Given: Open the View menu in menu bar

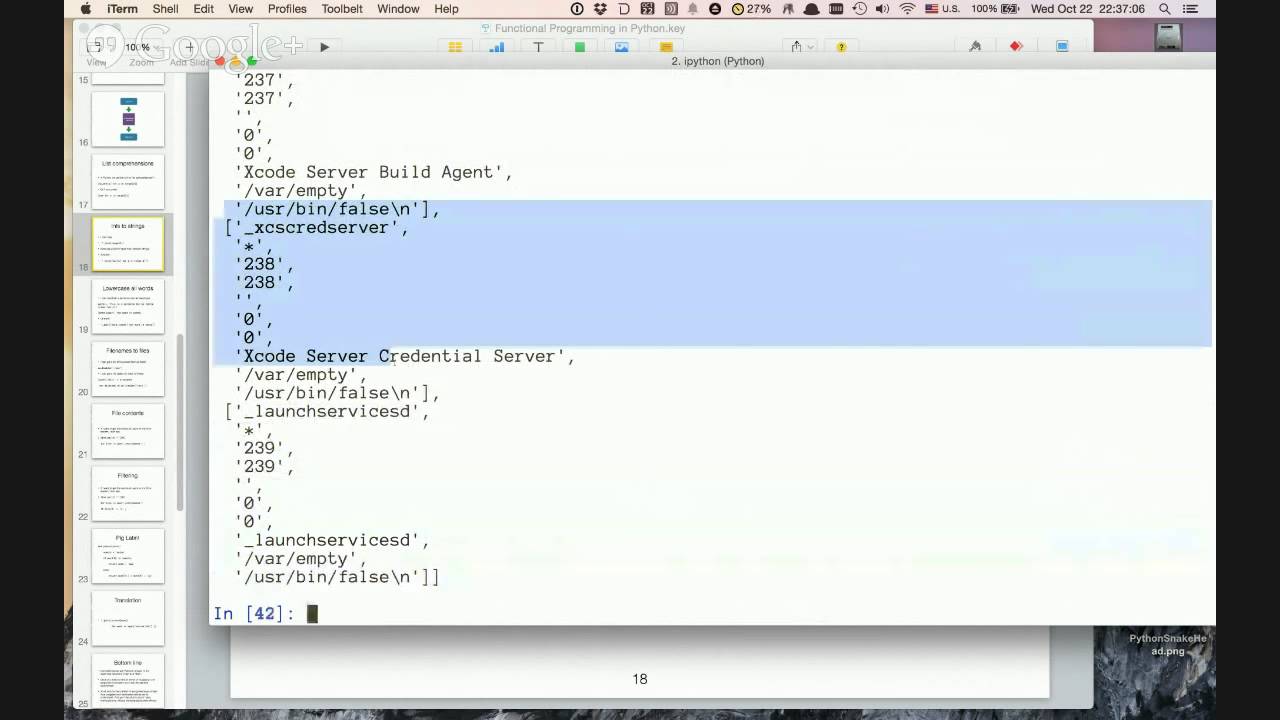Looking at the screenshot, I should point(241,9).
